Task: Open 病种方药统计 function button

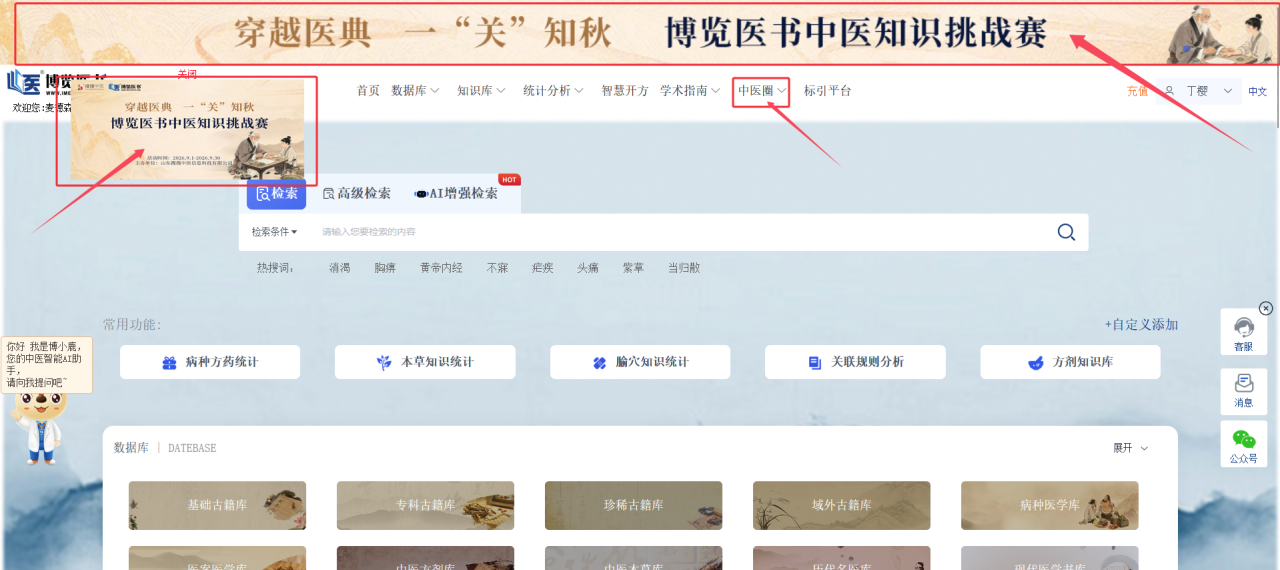Action: click(x=210, y=362)
